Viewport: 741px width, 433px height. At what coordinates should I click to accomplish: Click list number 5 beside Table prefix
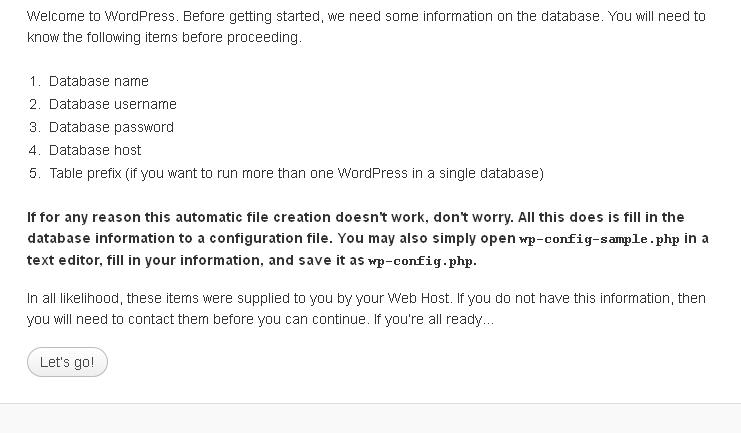(35, 173)
